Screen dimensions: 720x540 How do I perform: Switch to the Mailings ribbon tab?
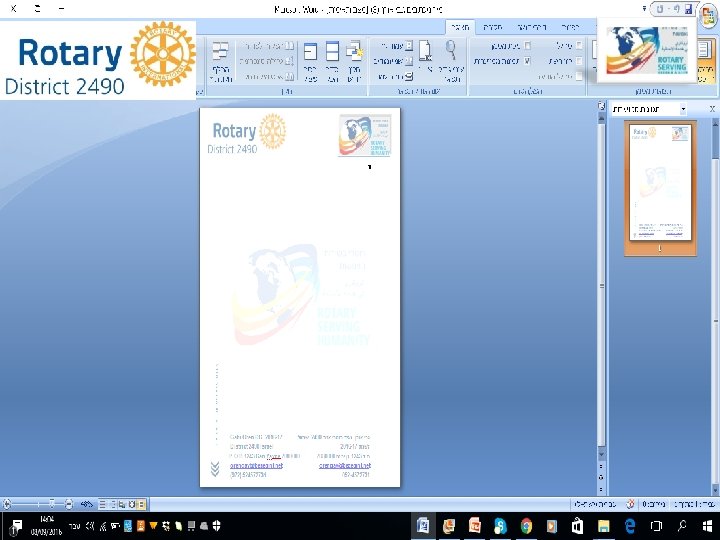point(531,28)
